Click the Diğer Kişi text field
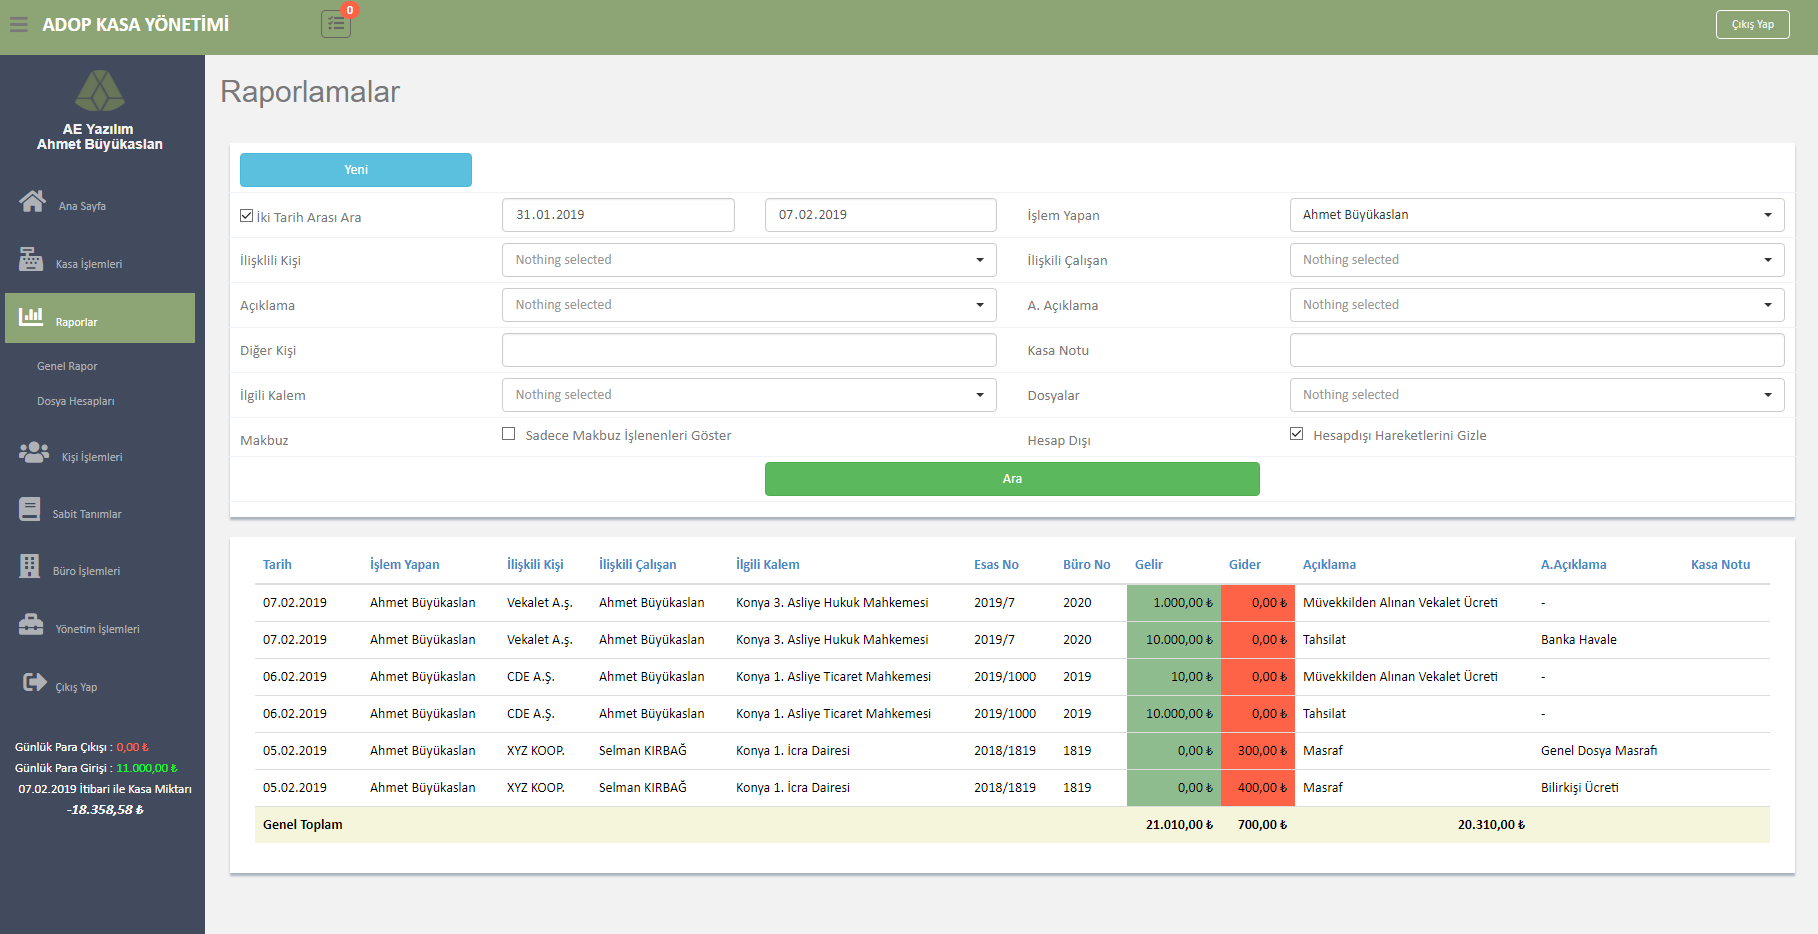The height and width of the screenshot is (934, 1818). coord(749,350)
